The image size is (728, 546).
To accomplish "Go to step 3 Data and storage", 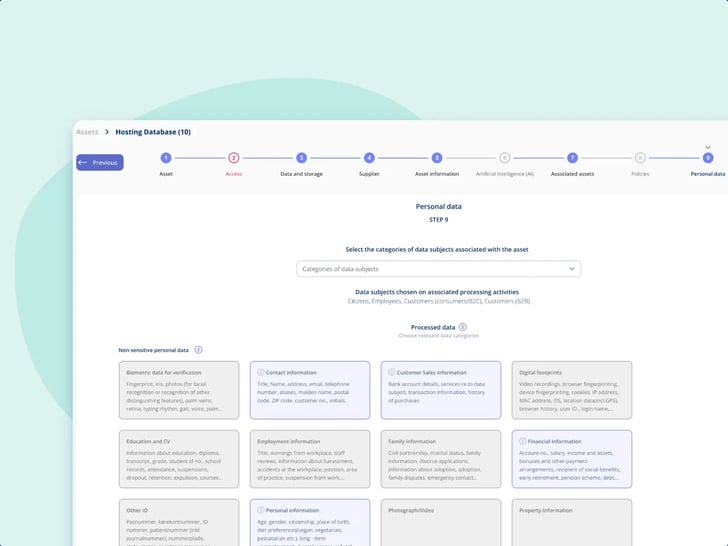I will 301,158.
